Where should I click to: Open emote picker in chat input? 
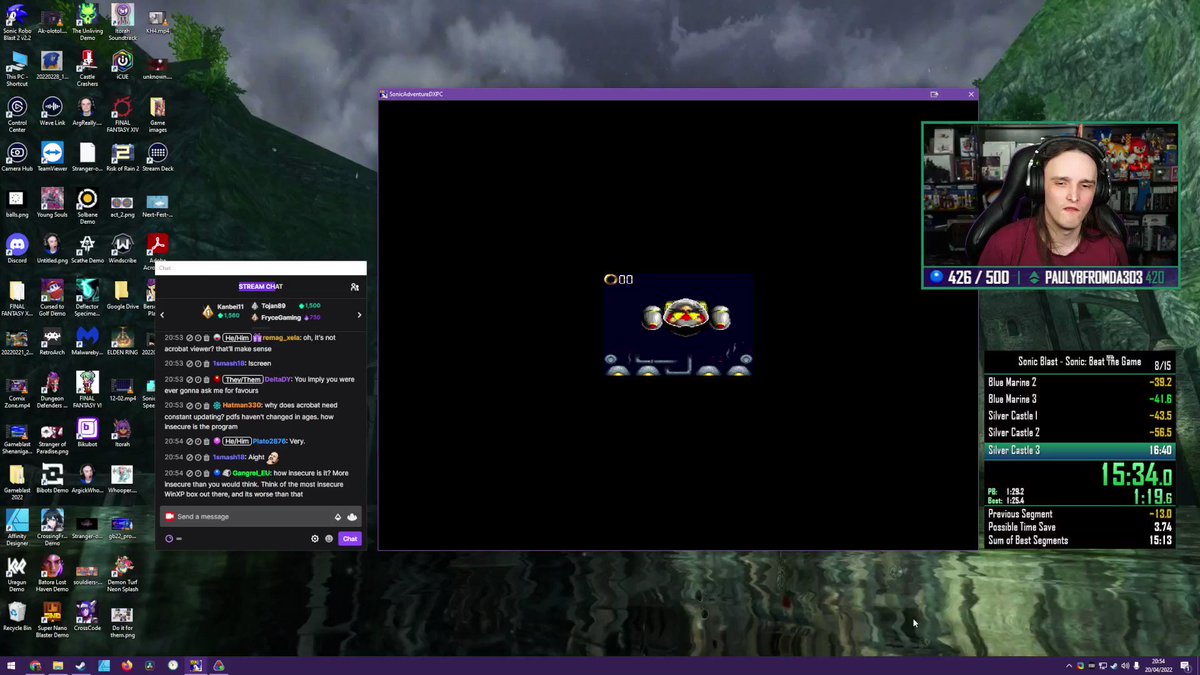(352, 517)
